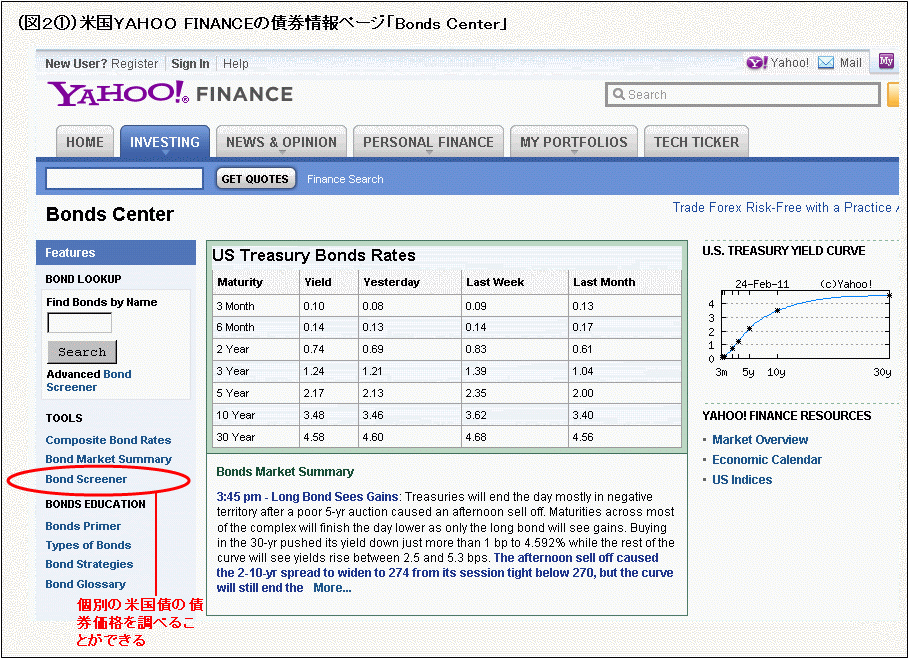
Task: Click the Maturity column header
Action: 240,282
